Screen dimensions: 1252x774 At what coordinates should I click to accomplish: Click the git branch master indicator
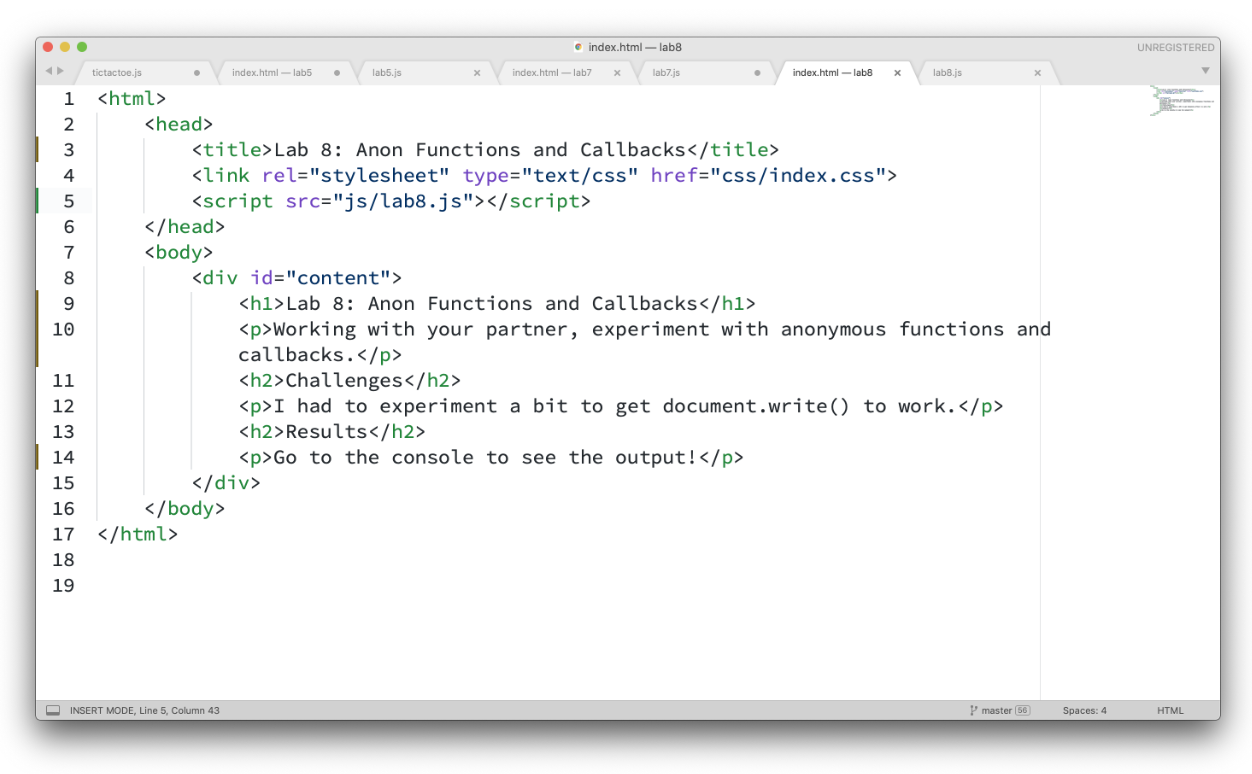991,711
